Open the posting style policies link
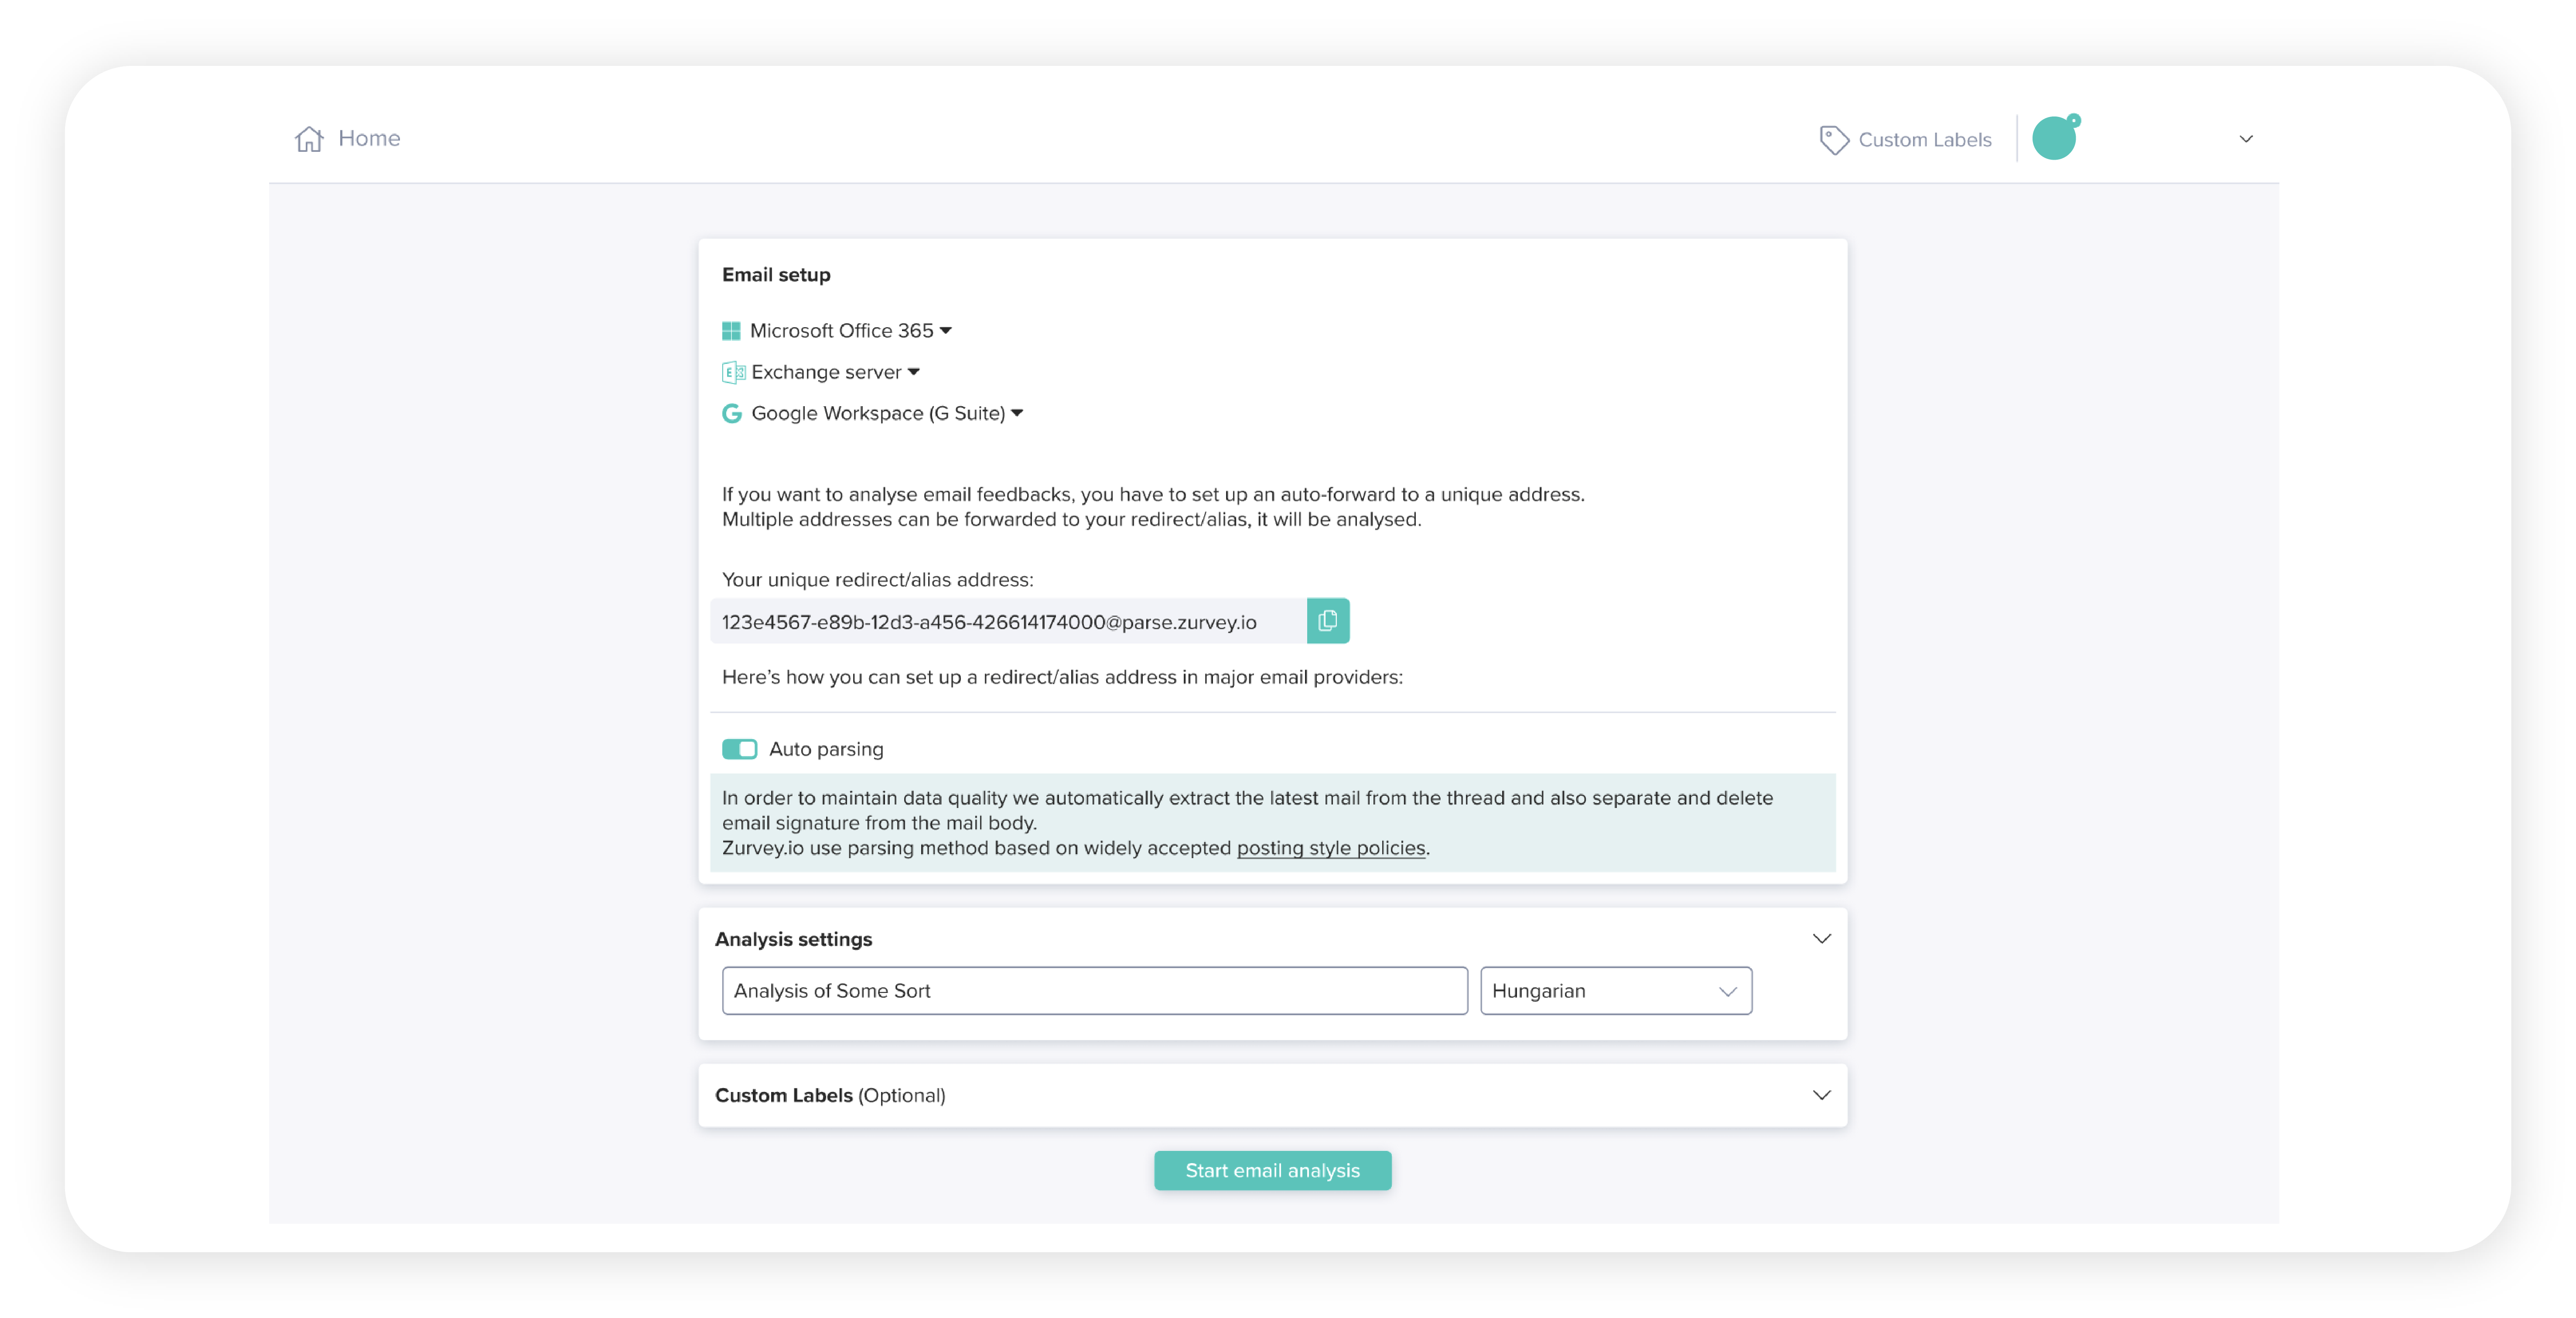 point(1331,848)
